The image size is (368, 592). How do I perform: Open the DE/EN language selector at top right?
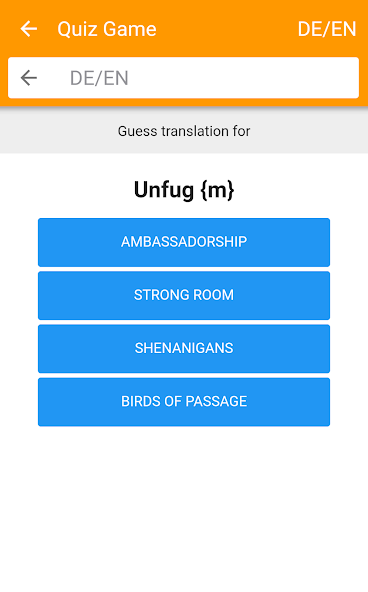pyautogui.click(x=326, y=29)
